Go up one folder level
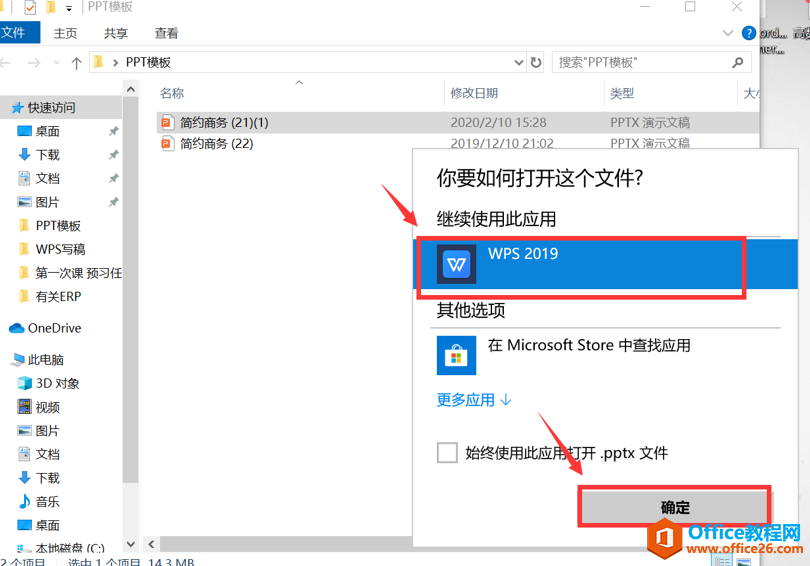This screenshot has height=566, width=810. point(76,63)
